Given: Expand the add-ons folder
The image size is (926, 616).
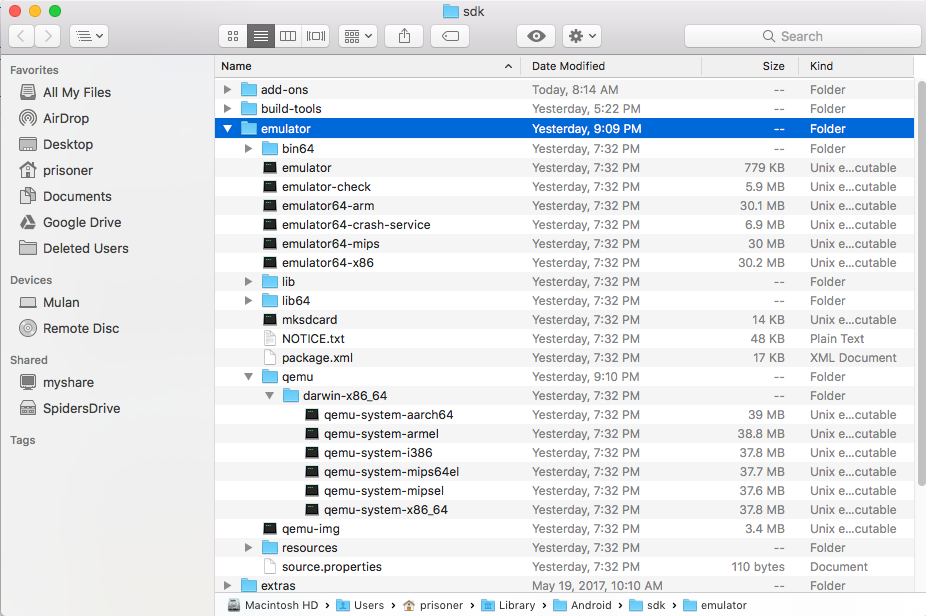Looking at the screenshot, I should tap(227, 90).
